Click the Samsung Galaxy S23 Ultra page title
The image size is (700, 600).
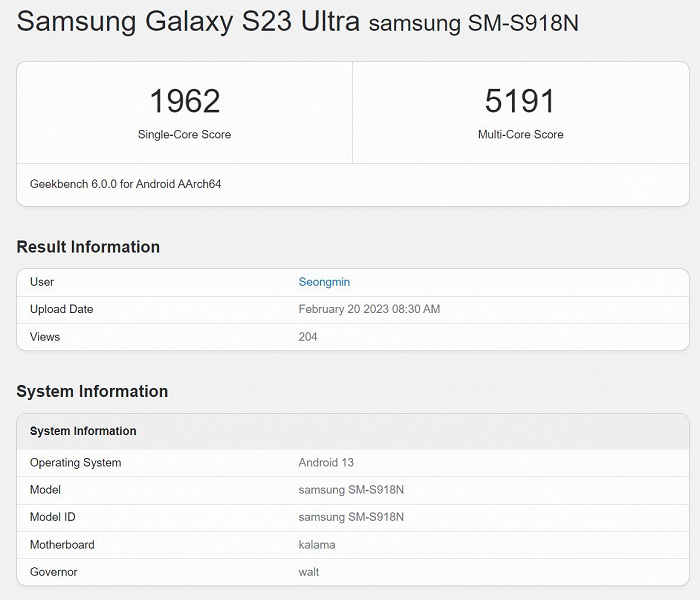pos(188,22)
